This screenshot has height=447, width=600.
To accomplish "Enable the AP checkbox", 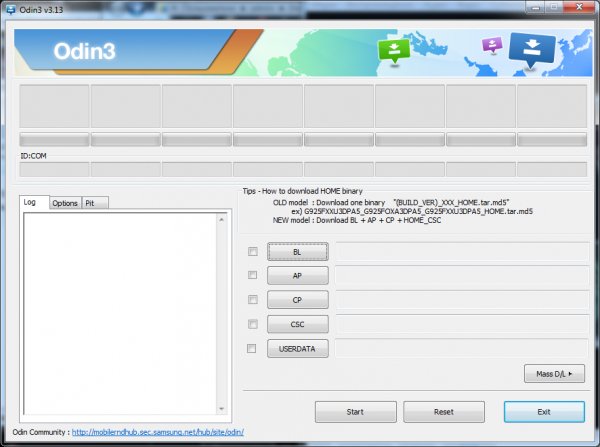I will pyautogui.click(x=253, y=275).
